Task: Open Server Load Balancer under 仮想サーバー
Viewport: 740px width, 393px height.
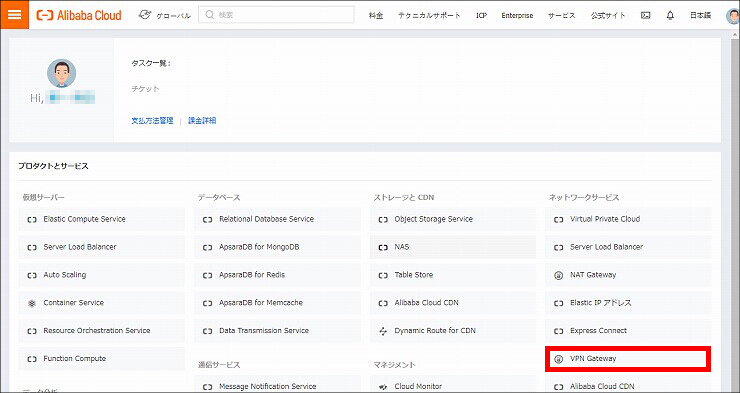Action: click(x=102, y=247)
